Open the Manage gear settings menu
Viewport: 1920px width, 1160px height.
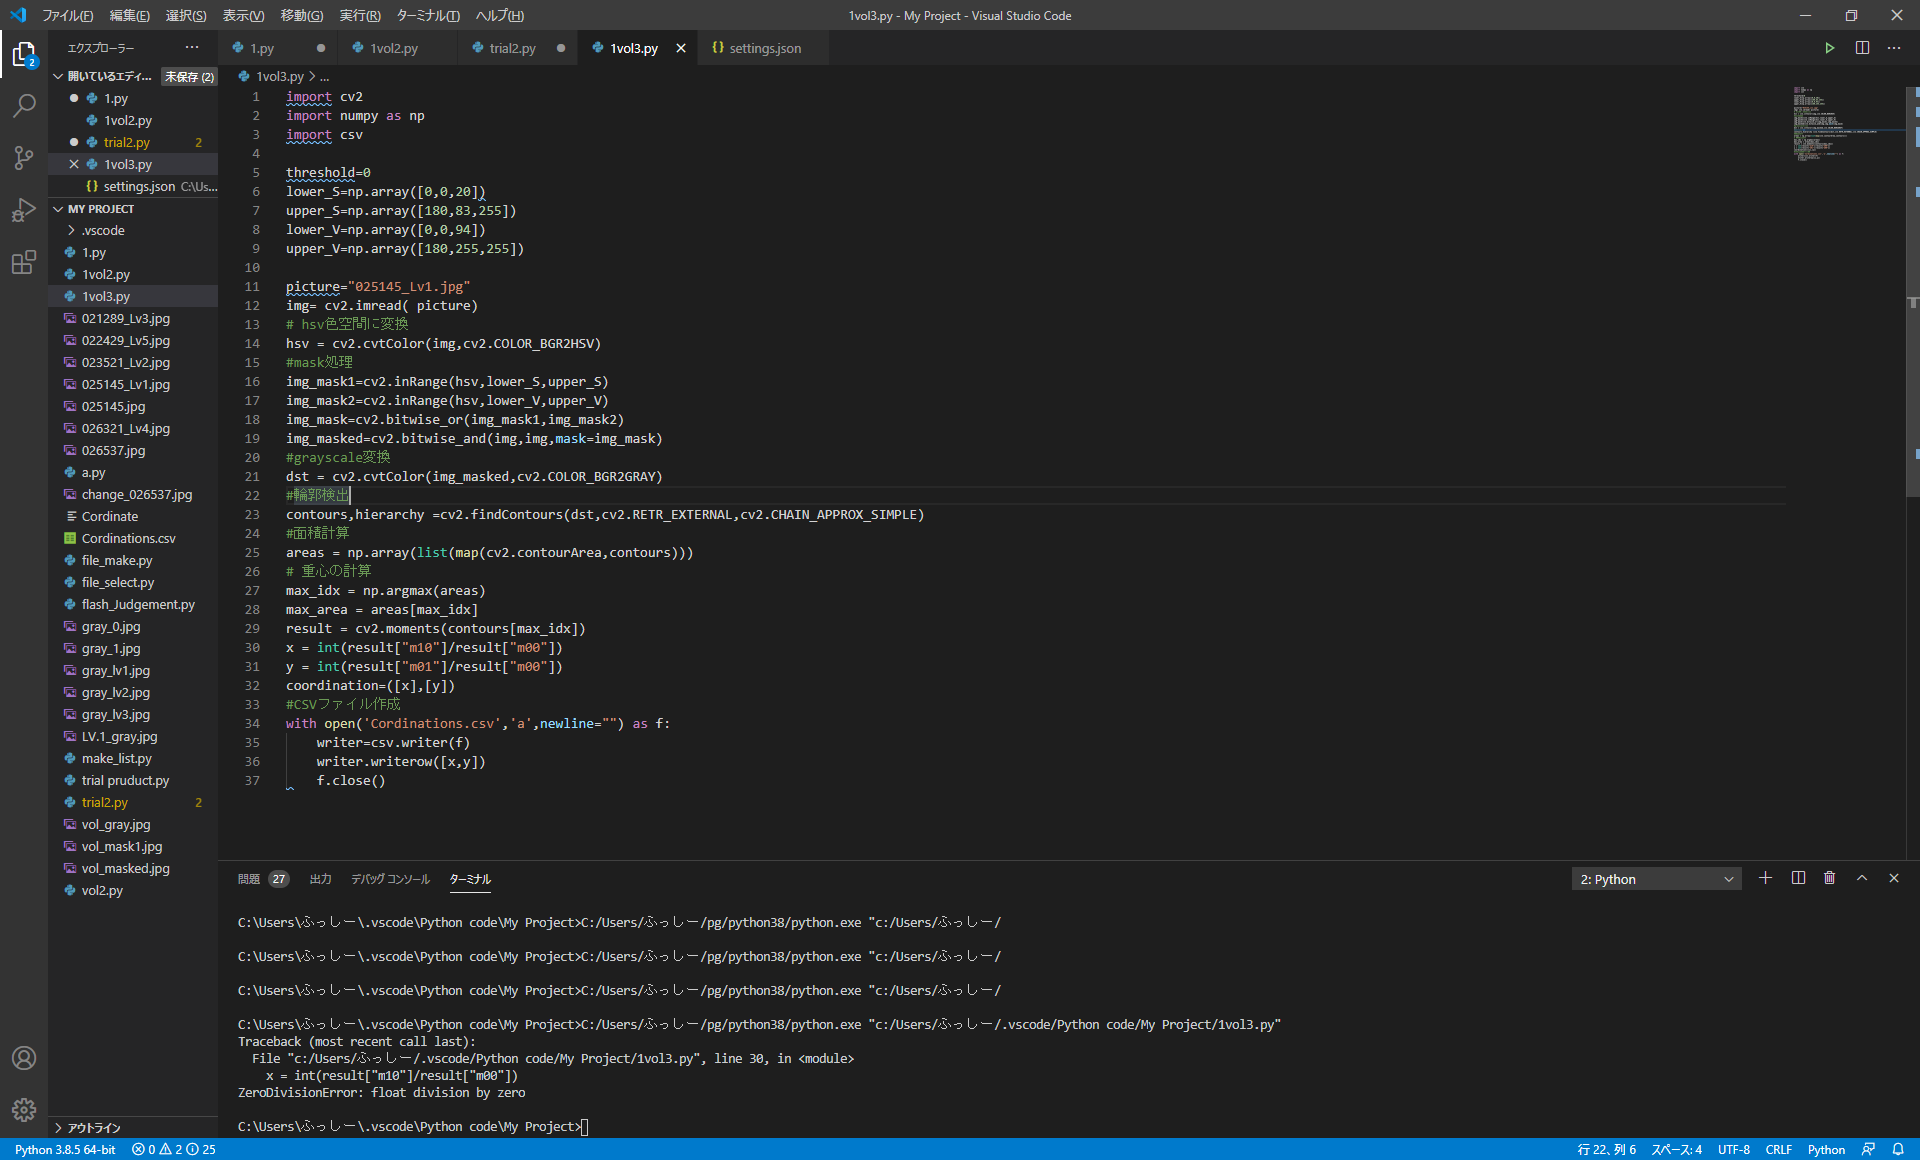pos(24,1109)
